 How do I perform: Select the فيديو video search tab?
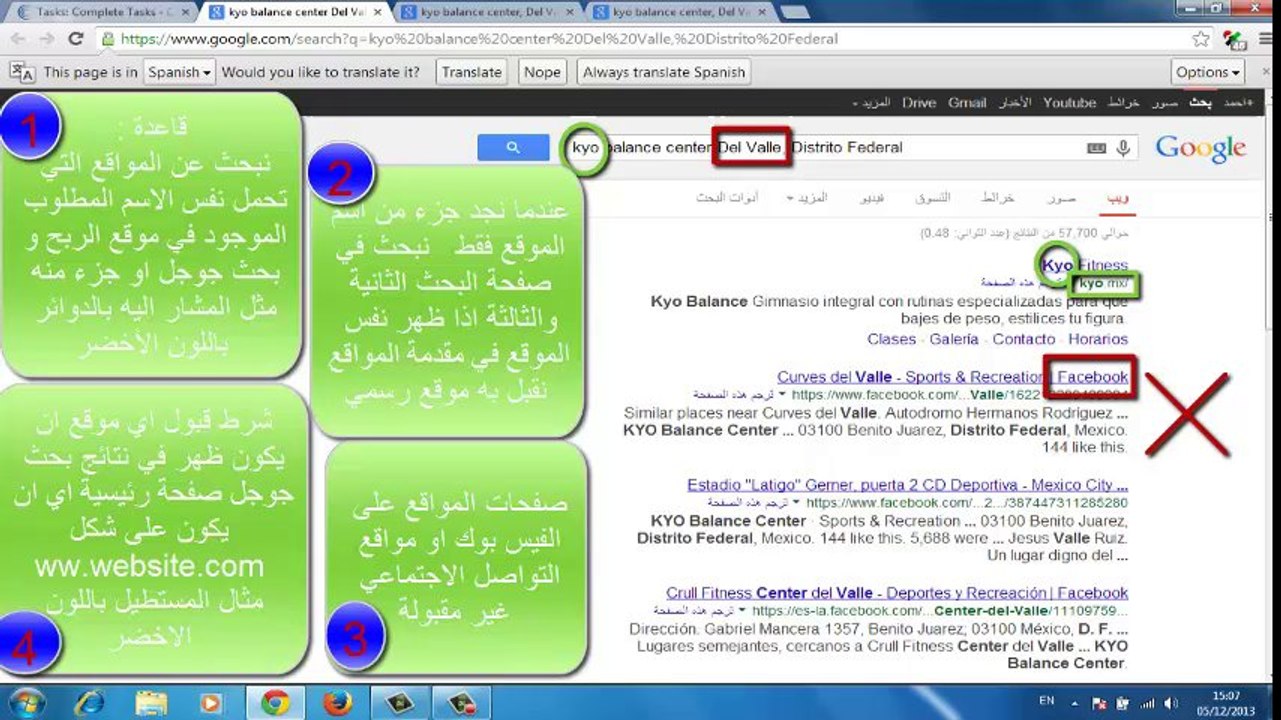pyautogui.click(x=873, y=198)
